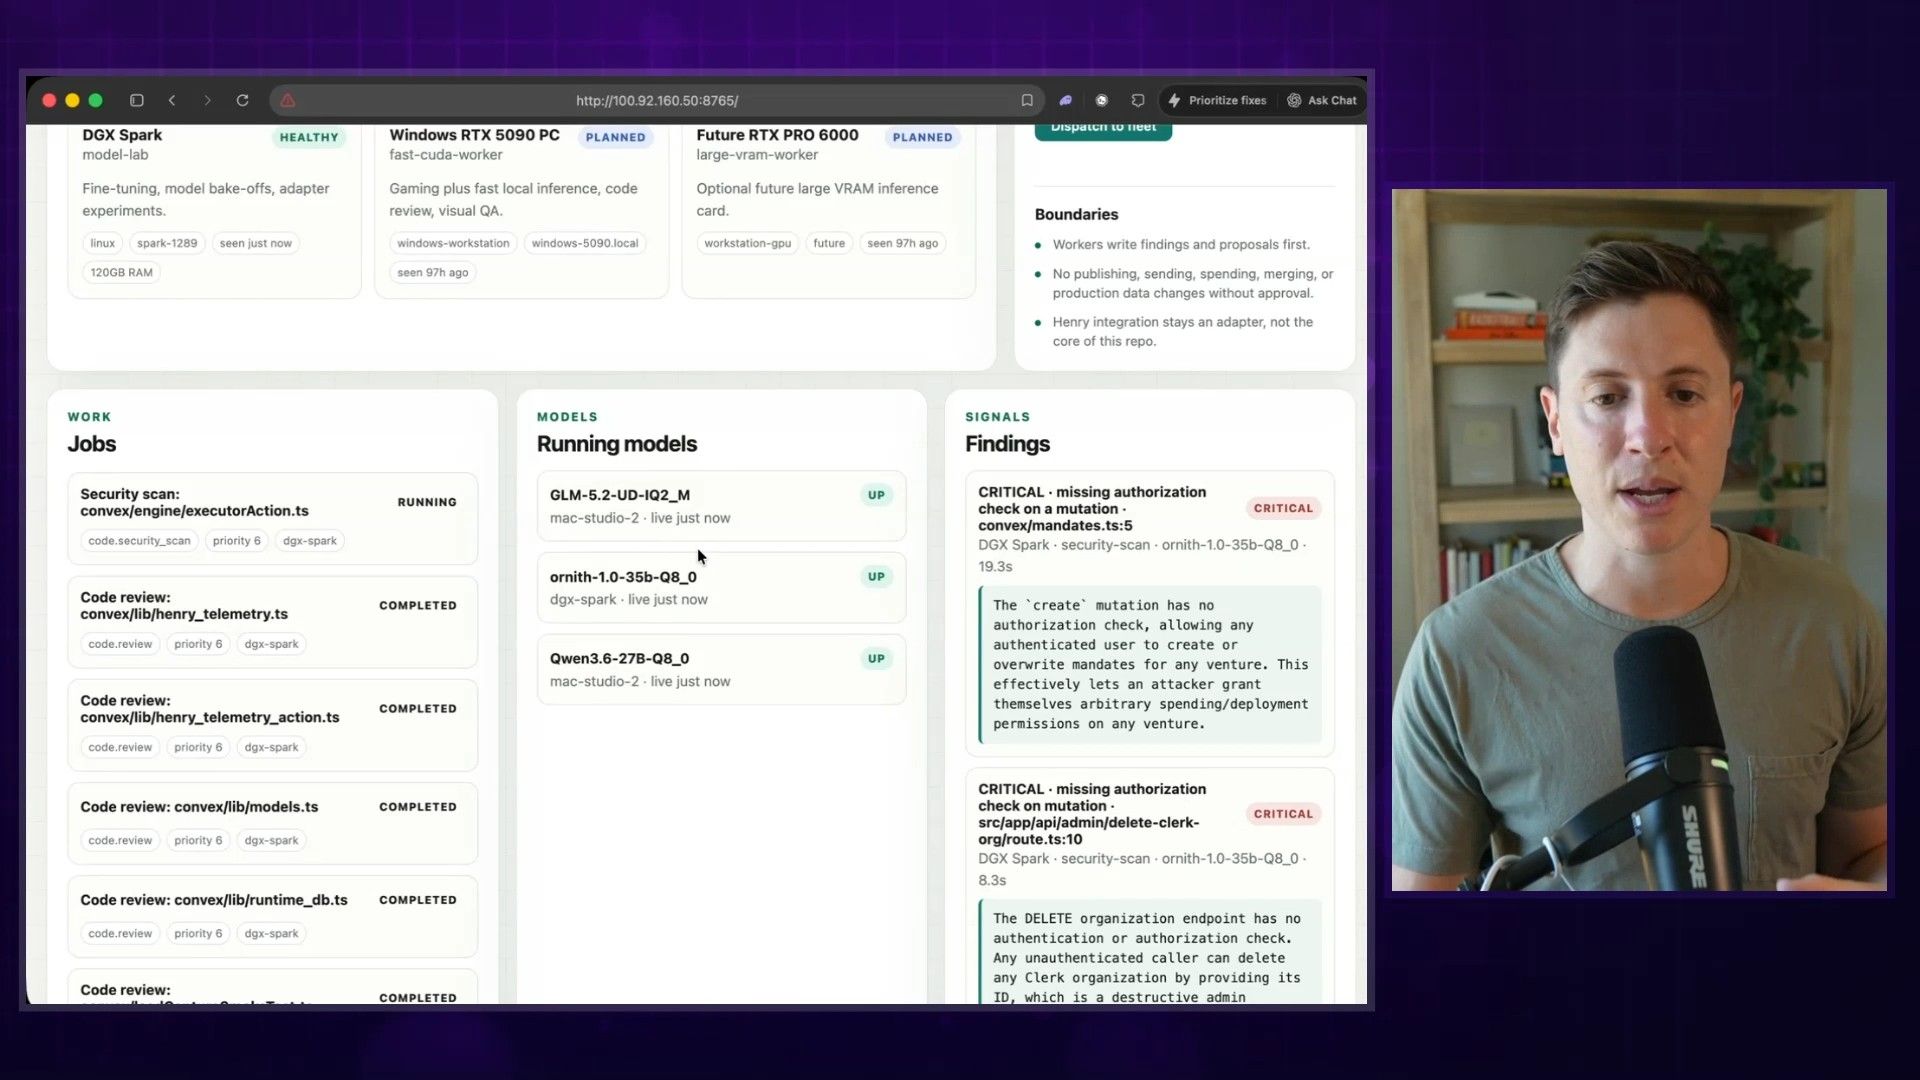Click the HEALTHY badge on DGX Spark
1920x1080 pixels.
click(309, 137)
